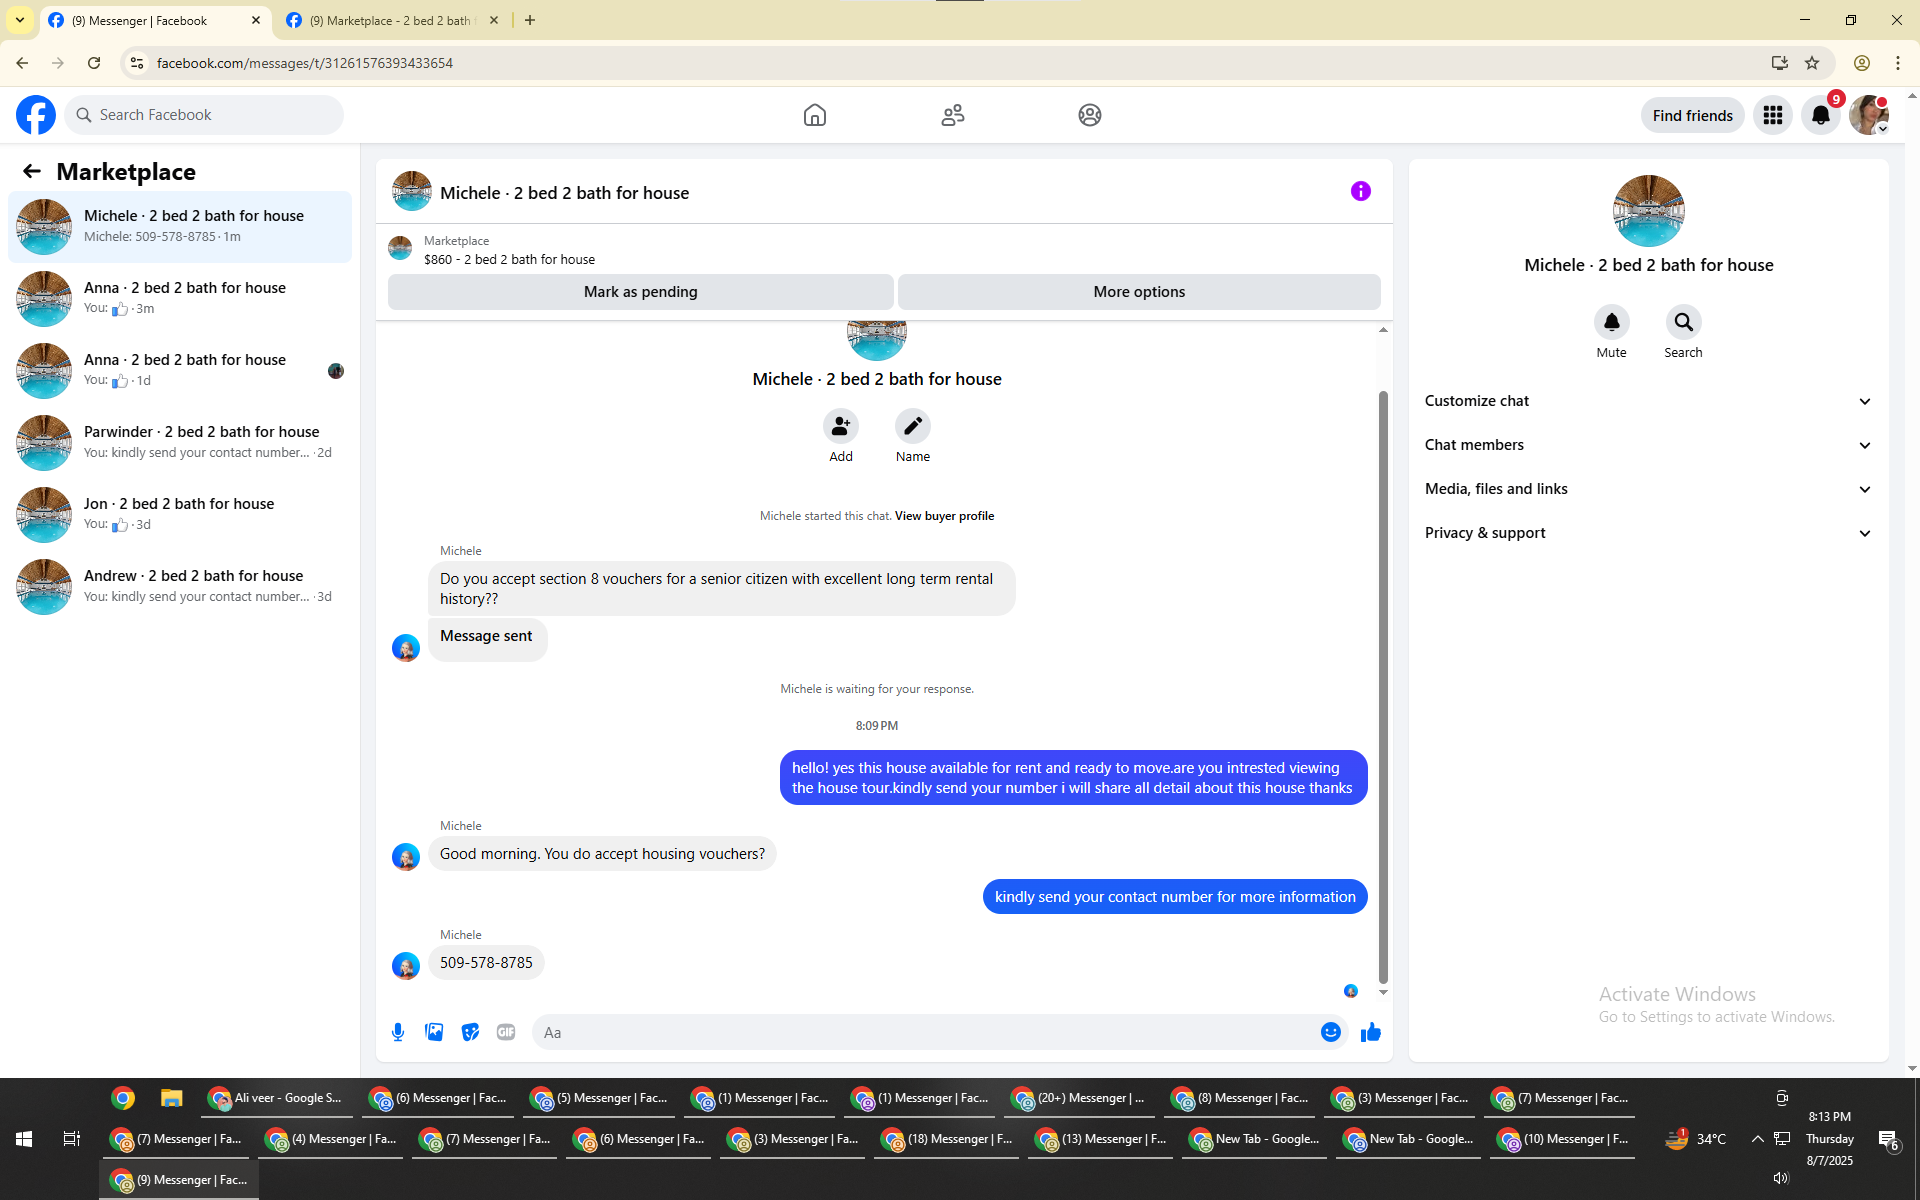Image resolution: width=1920 pixels, height=1200 pixels.
Task: Open the Facebook menu grid icon
Action: coord(1773,115)
